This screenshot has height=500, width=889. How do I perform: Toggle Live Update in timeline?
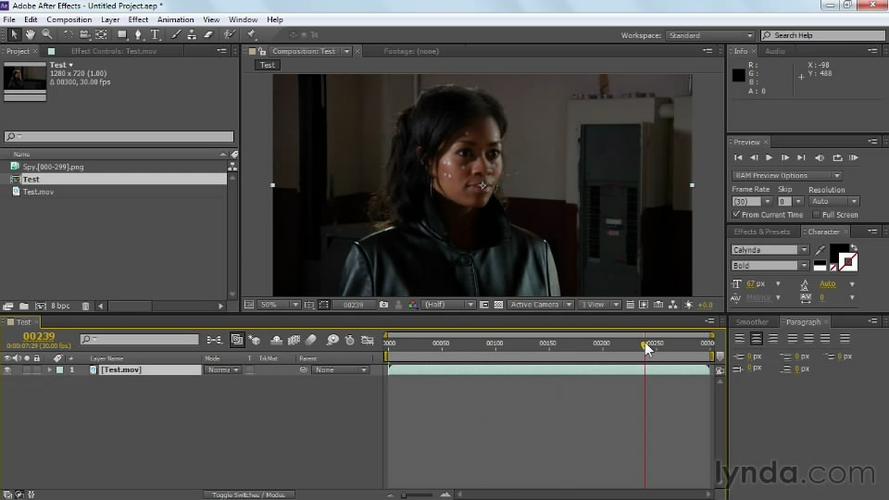pyautogui.click(x=237, y=340)
